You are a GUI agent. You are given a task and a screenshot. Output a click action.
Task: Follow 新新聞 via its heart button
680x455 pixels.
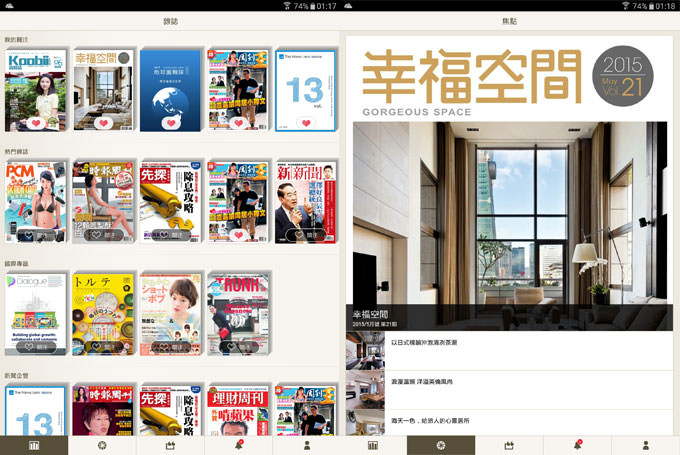pyautogui.click(x=306, y=235)
